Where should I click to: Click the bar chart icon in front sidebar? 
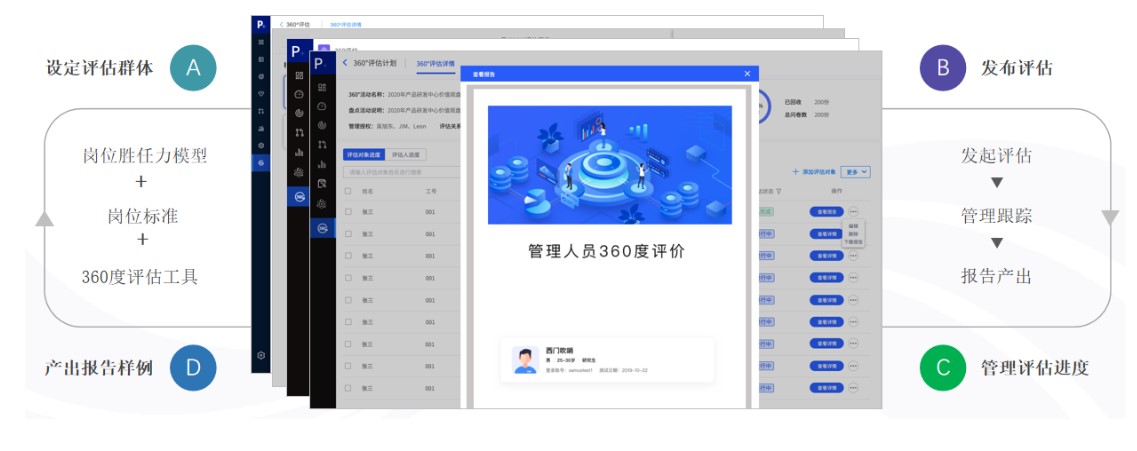point(322,164)
